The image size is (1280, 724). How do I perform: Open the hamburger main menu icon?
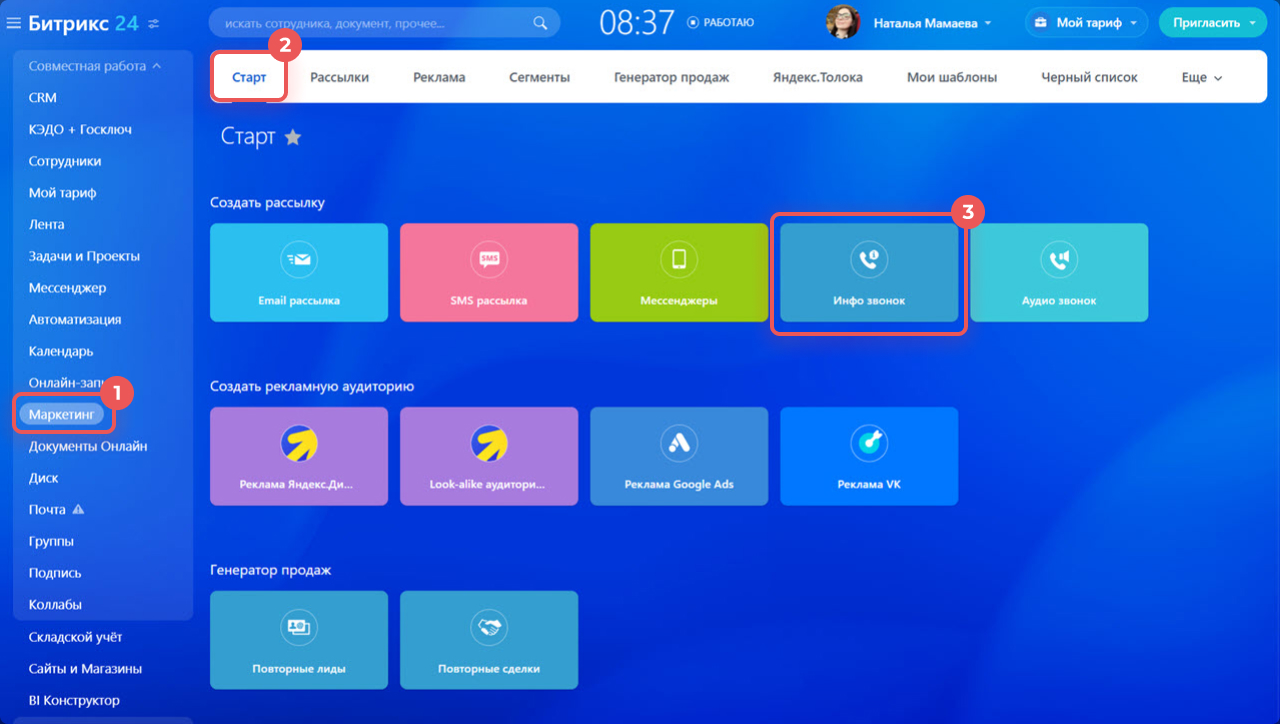click(x=13, y=22)
